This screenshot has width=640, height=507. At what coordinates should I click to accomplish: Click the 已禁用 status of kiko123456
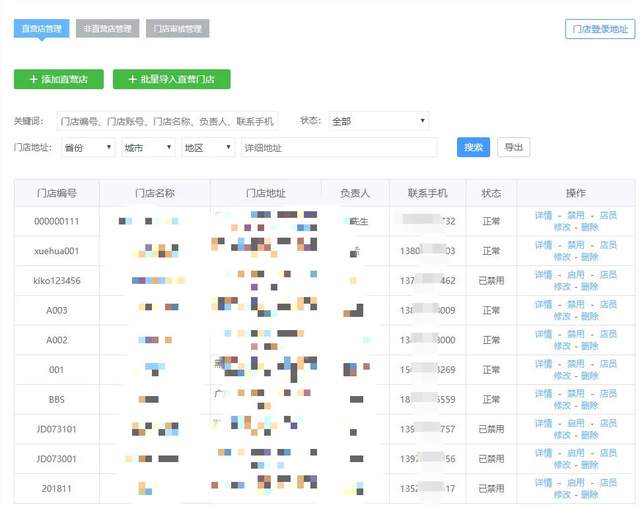click(x=491, y=281)
